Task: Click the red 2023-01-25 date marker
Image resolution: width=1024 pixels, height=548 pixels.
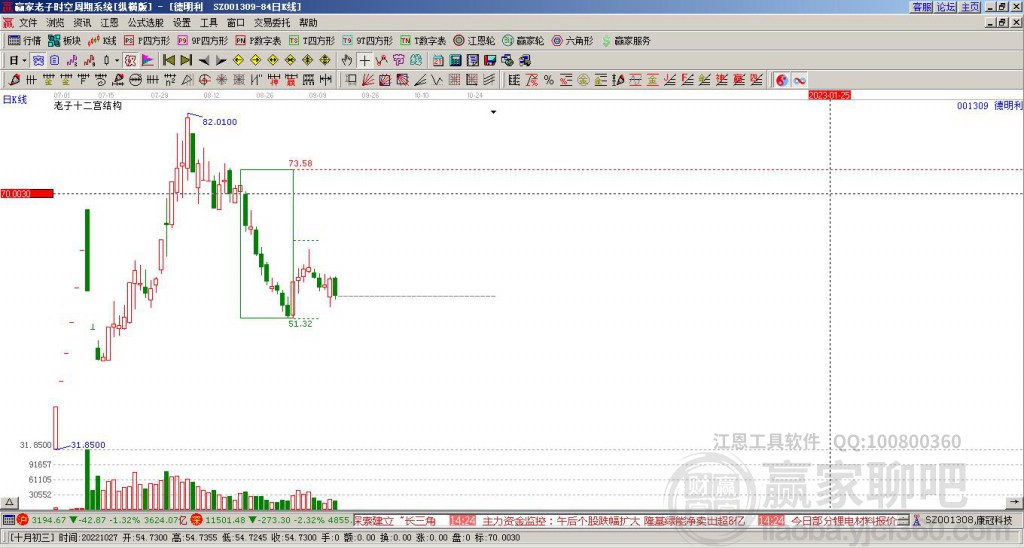Action: (829, 95)
